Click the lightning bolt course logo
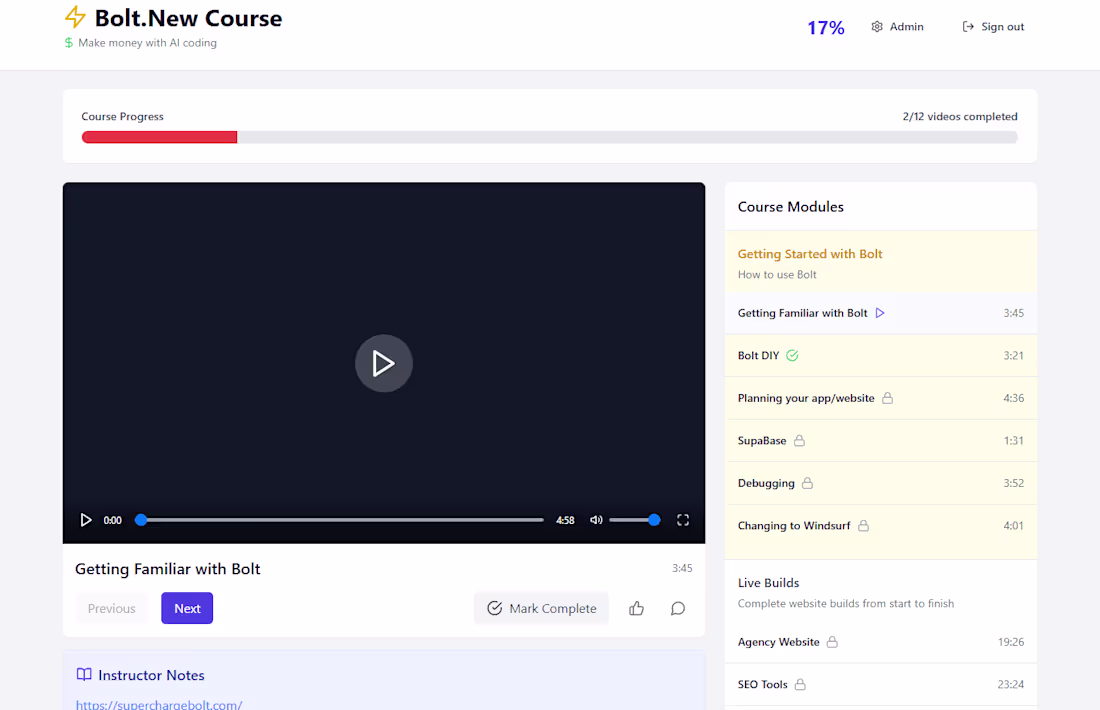The width and height of the screenshot is (1100, 710). point(75,17)
